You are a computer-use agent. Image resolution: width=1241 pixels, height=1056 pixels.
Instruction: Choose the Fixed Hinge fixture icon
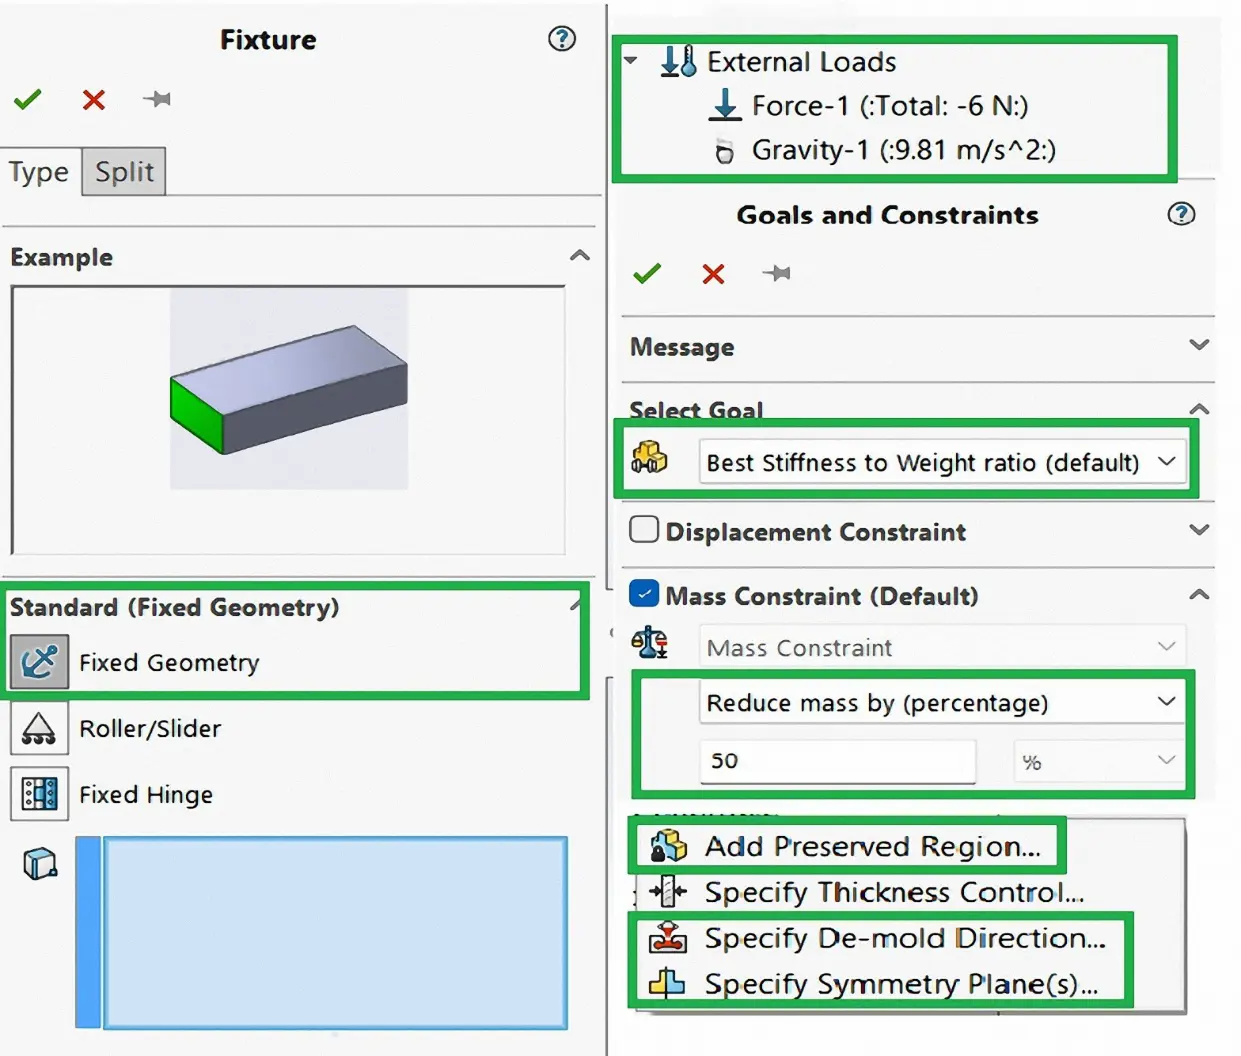(x=40, y=794)
